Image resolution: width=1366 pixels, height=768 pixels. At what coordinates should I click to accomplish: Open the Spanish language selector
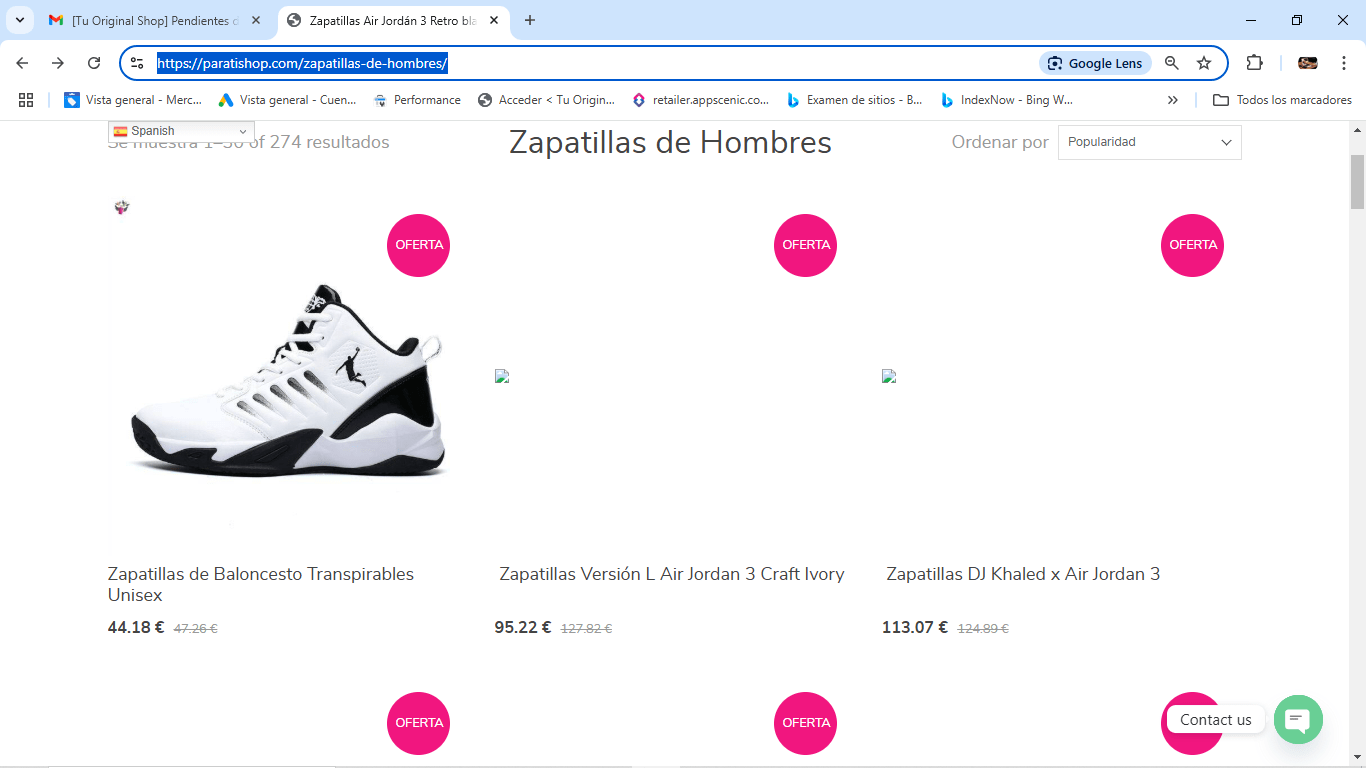(181, 131)
